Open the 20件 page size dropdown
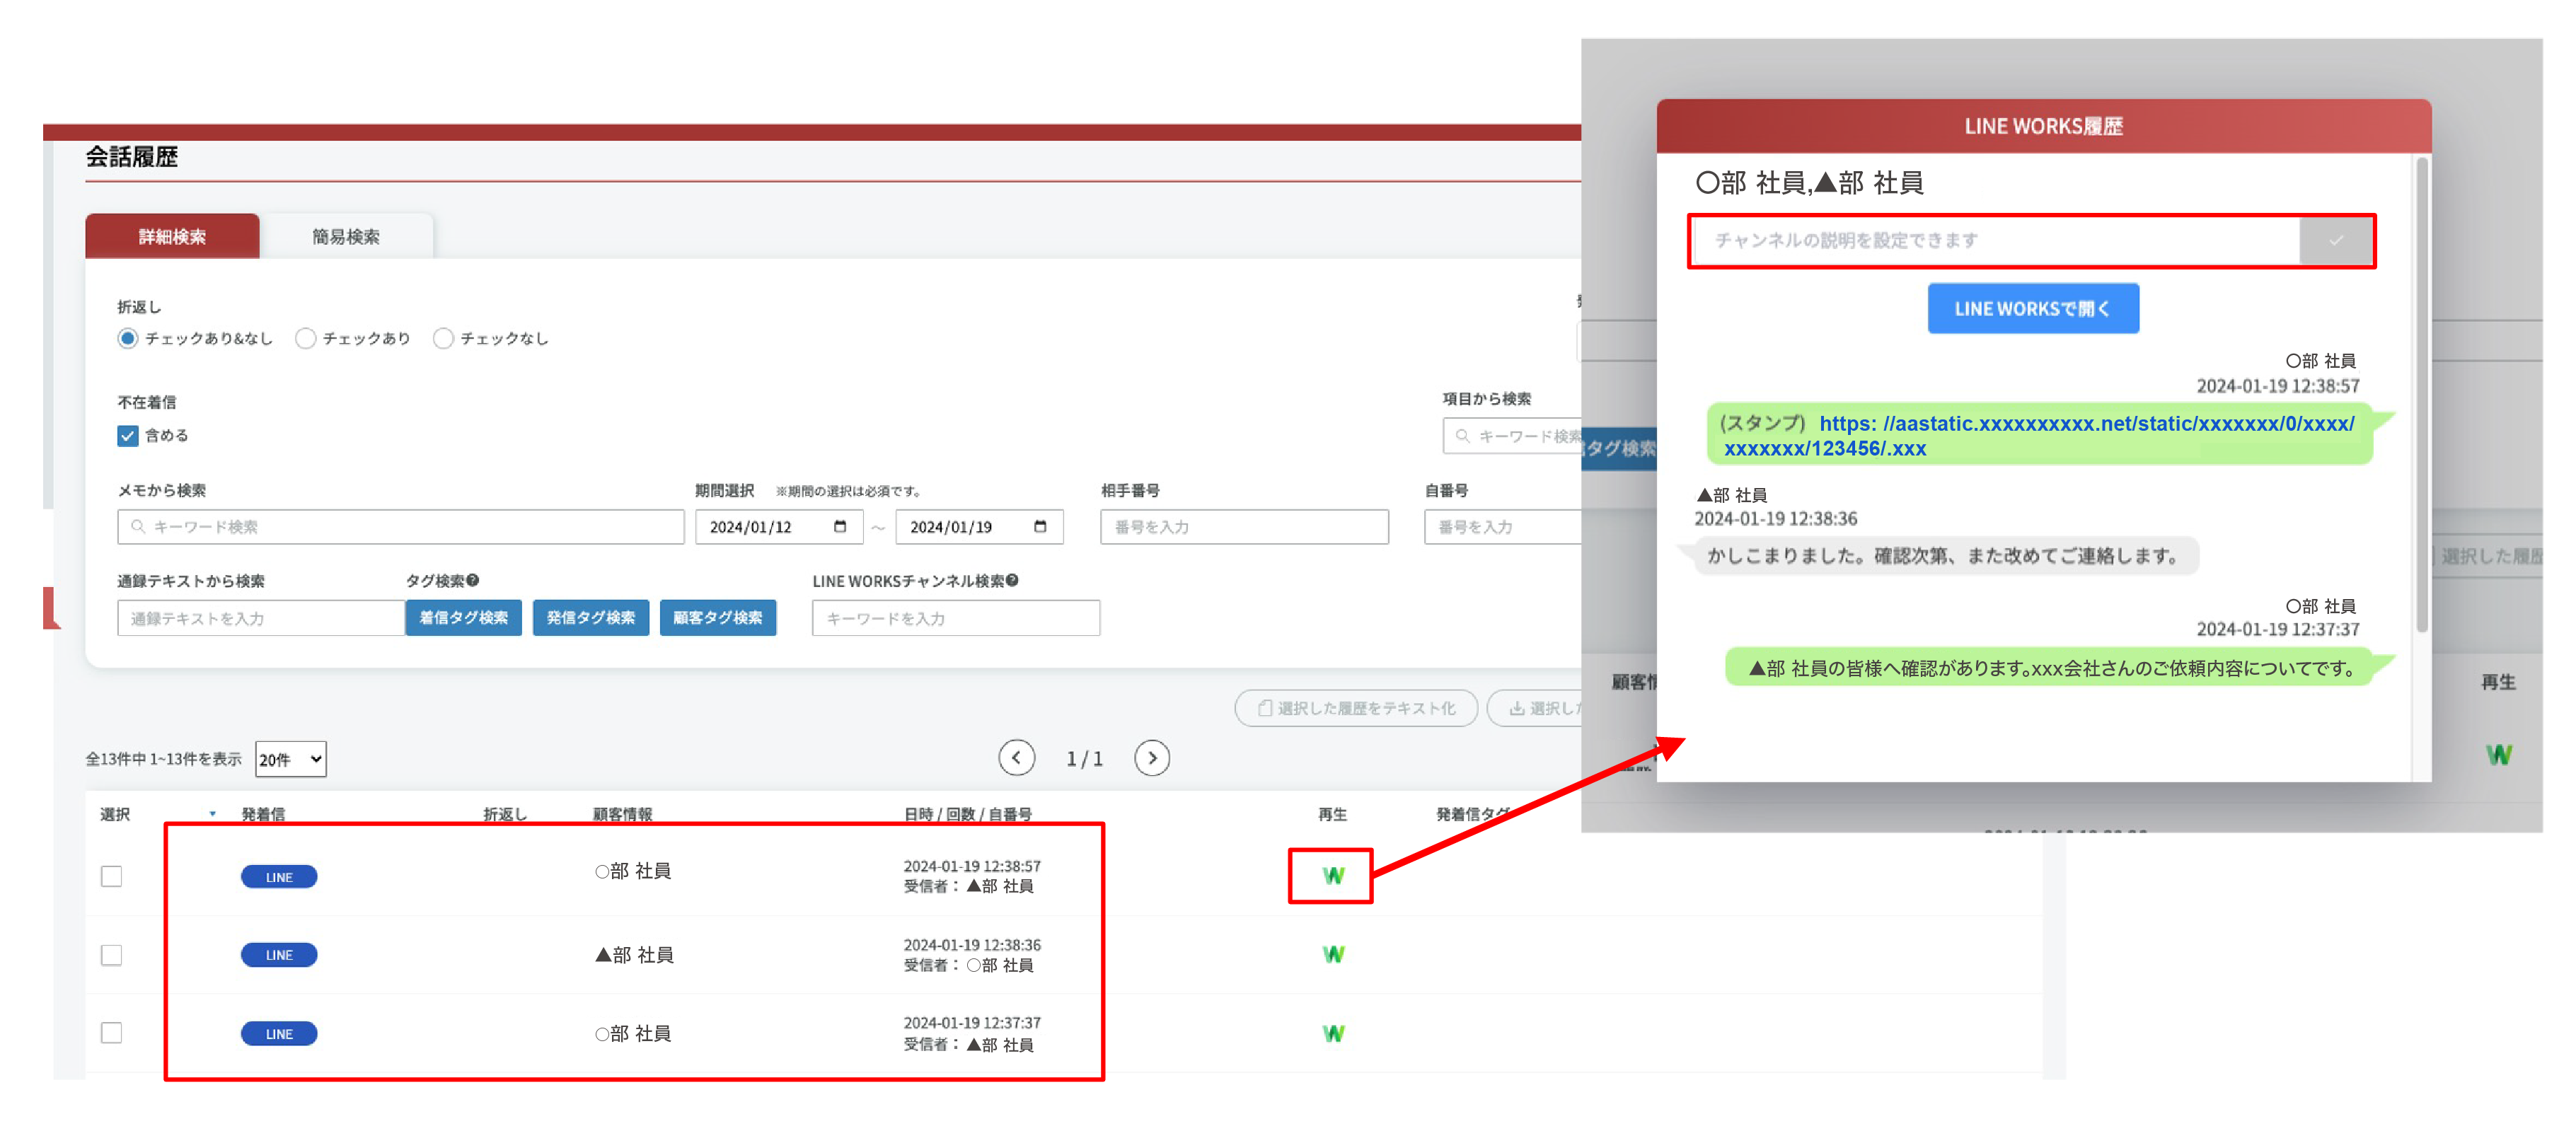2576x1126 pixels. pos(290,759)
